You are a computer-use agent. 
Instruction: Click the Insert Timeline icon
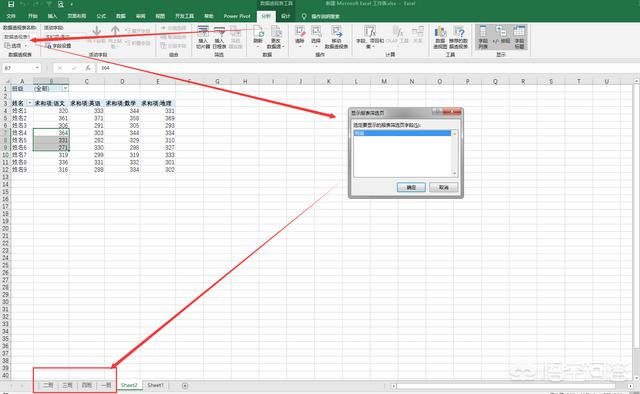(219, 37)
